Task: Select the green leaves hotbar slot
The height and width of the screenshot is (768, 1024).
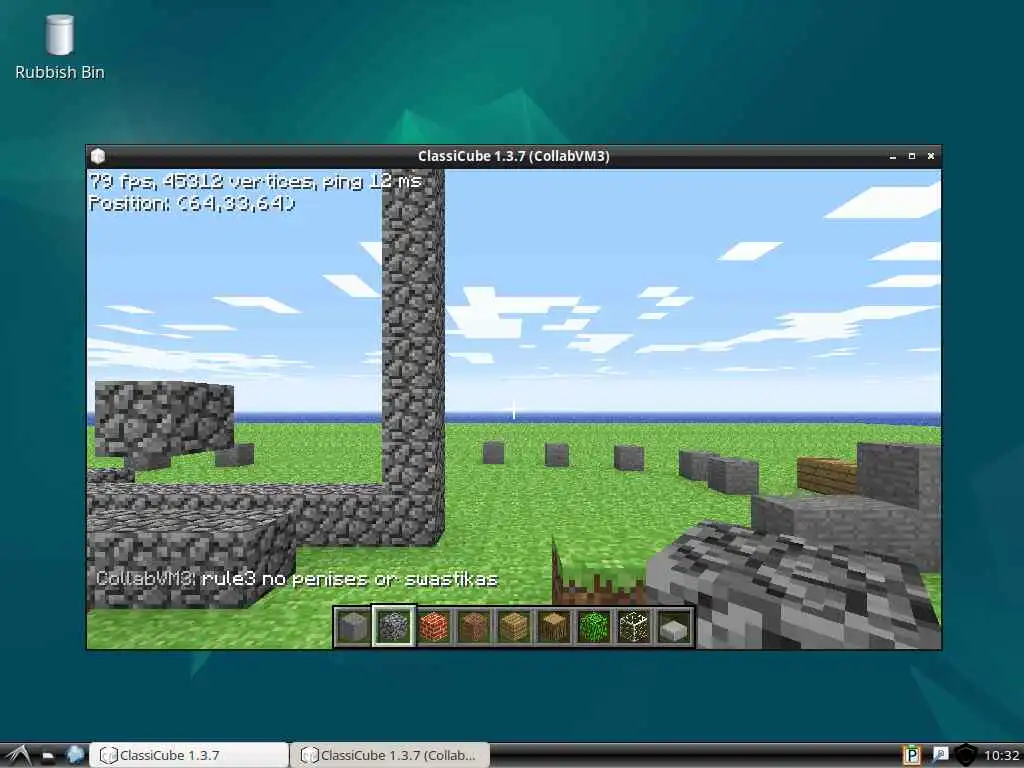Action: tap(594, 626)
